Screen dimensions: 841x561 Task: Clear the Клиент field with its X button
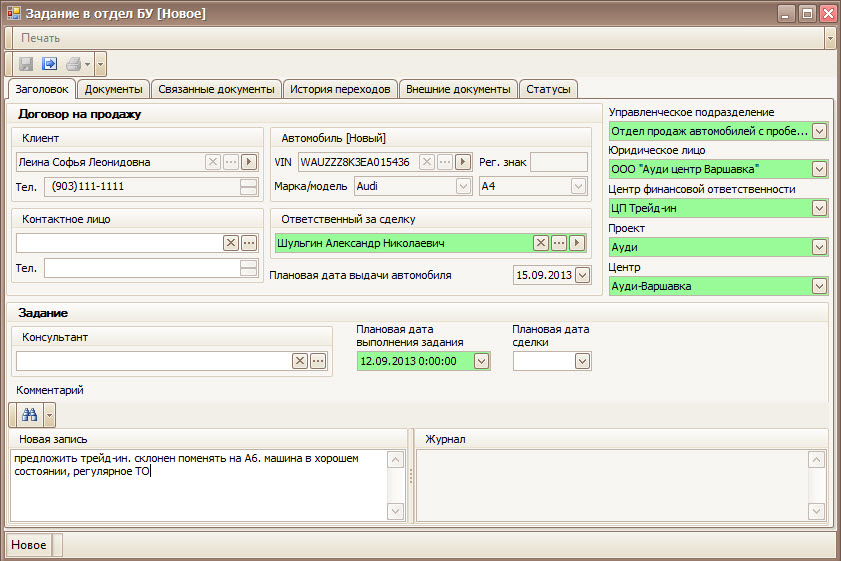214,162
